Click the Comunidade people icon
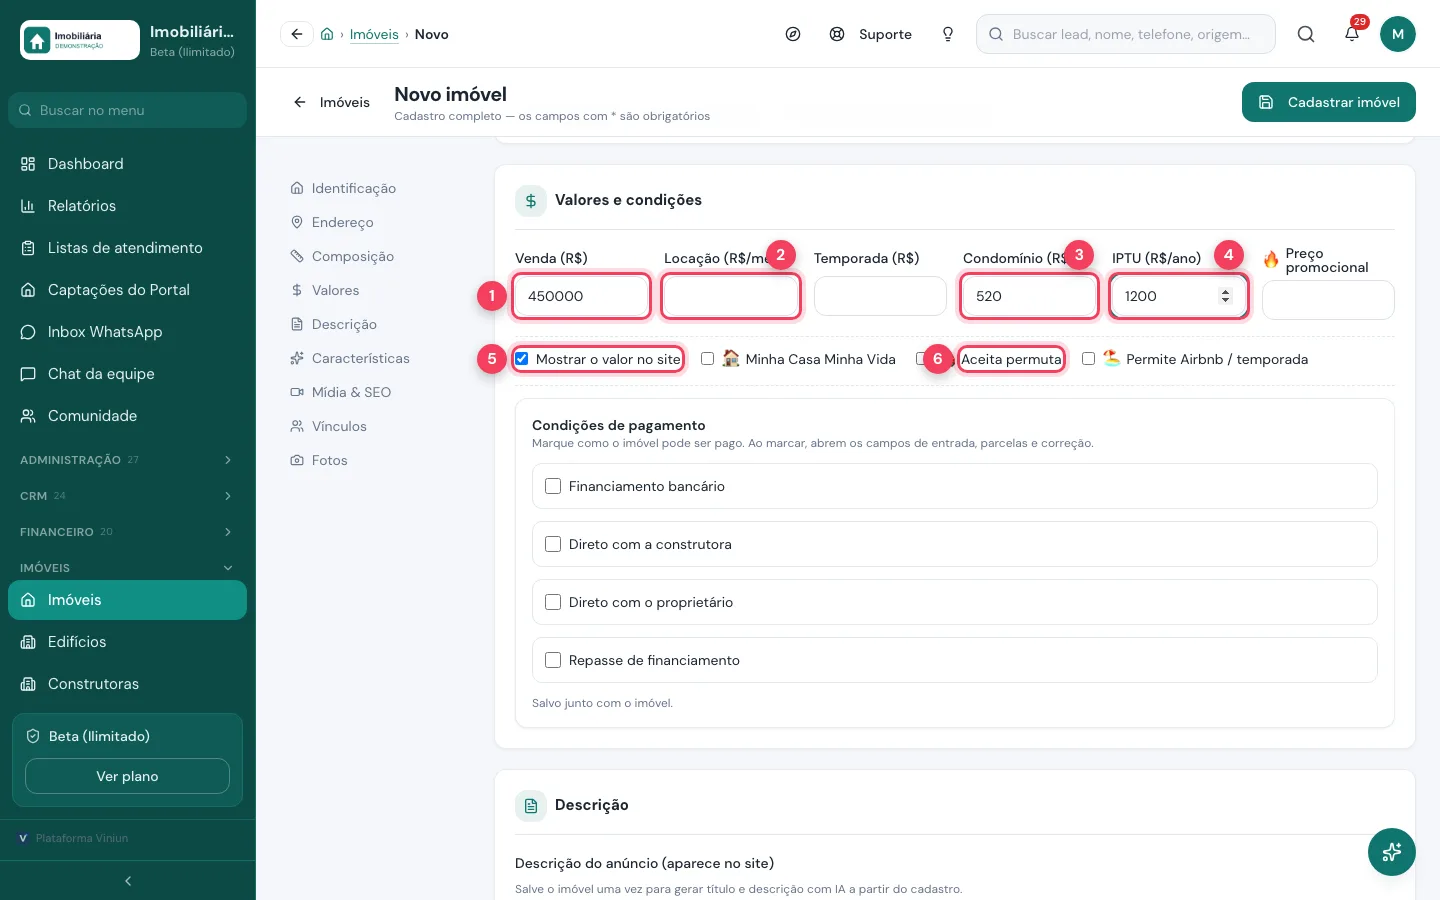 [x=28, y=416]
